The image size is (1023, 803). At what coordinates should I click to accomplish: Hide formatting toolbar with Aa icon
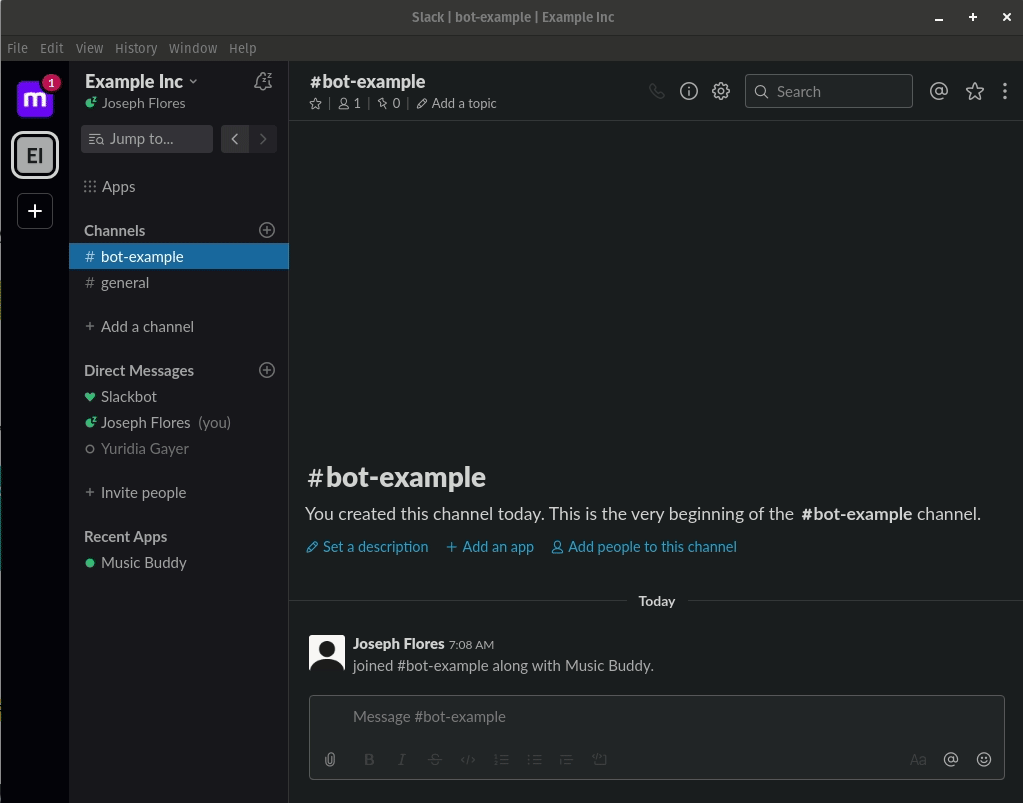pos(918,759)
